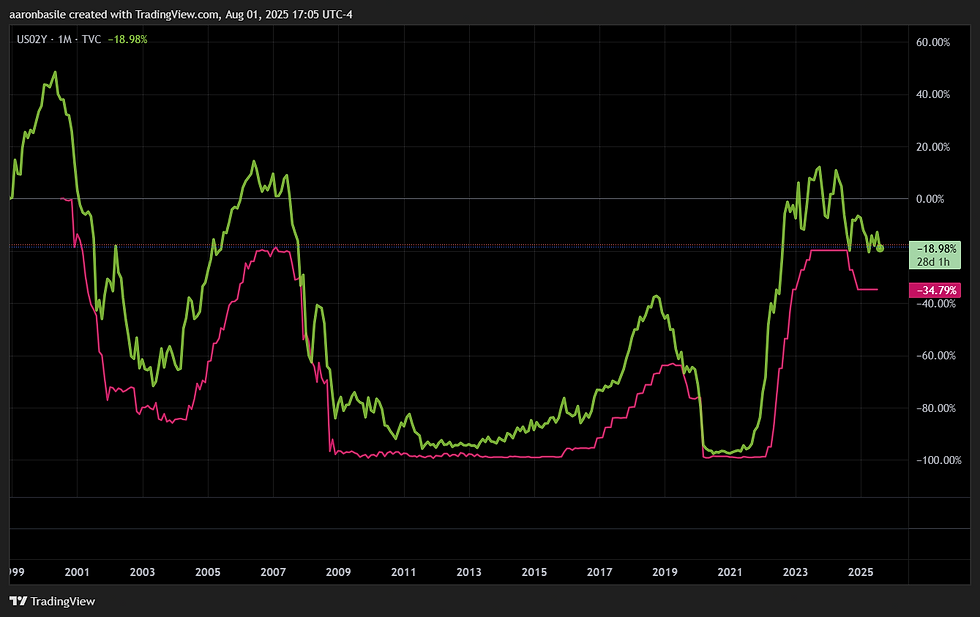Select the year 2009 on the time axis
Image resolution: width=980 pixels, height=617 pixels.
(338, 572)
